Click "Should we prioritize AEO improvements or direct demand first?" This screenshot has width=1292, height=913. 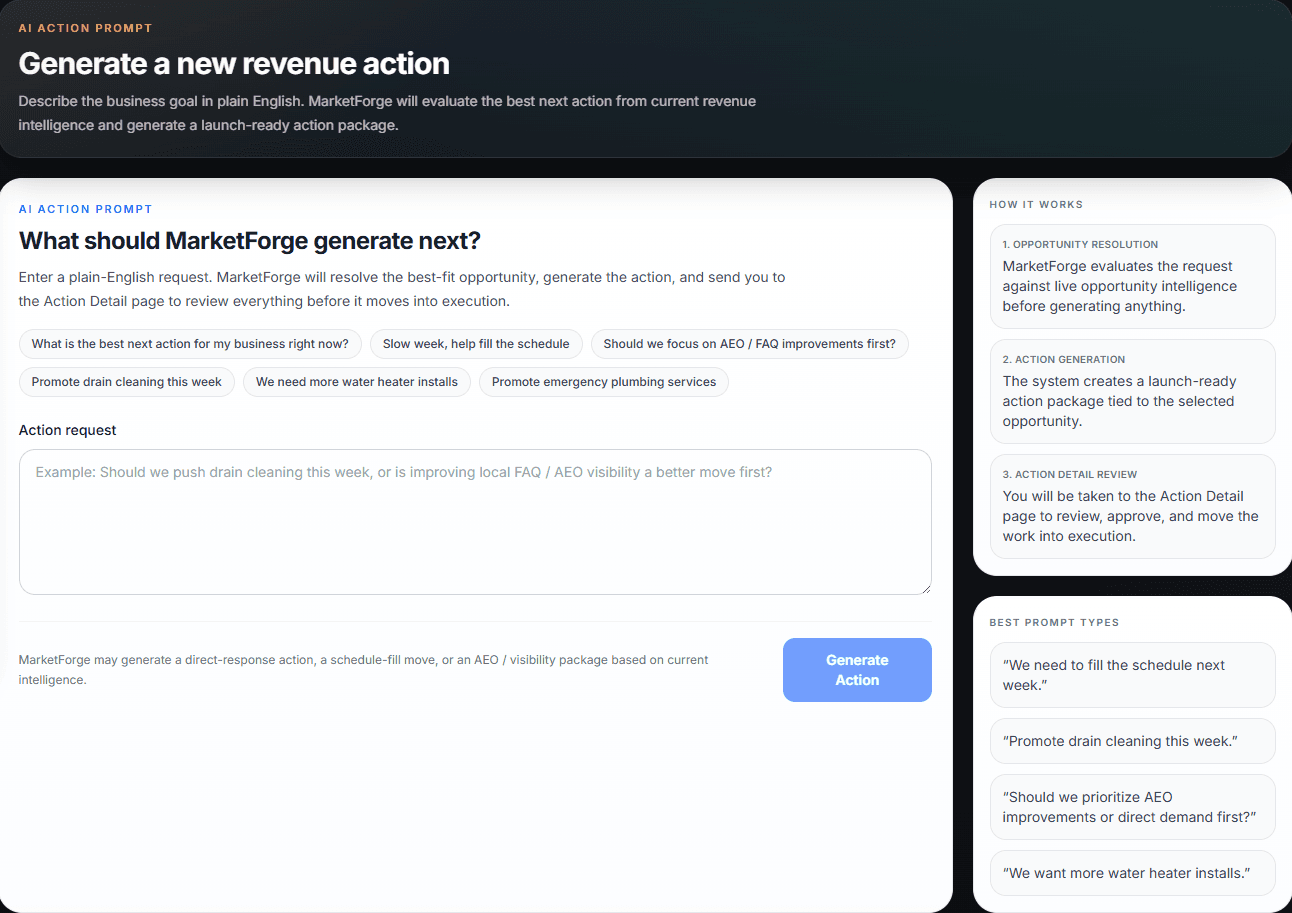(x=1132, y=806)
